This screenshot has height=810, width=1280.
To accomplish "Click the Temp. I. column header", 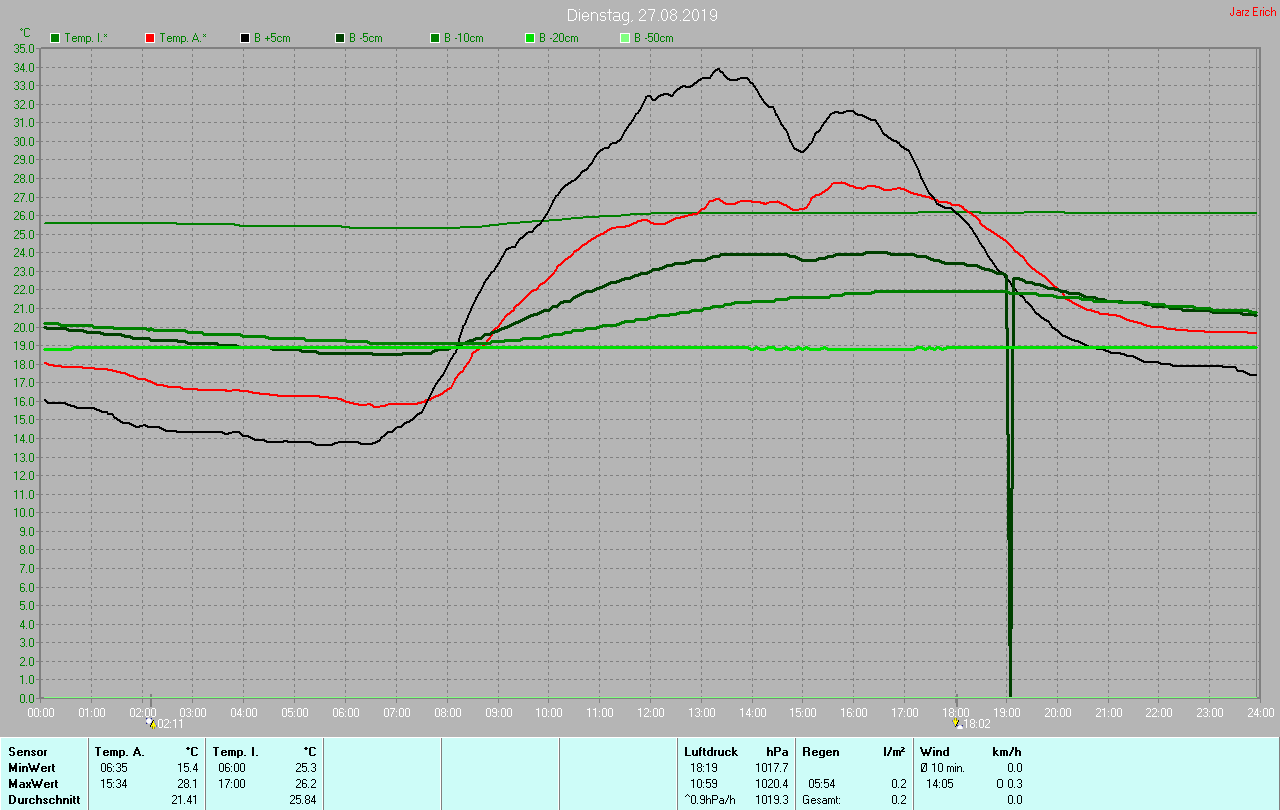I will pyautogui.click(x=235, y=751).
